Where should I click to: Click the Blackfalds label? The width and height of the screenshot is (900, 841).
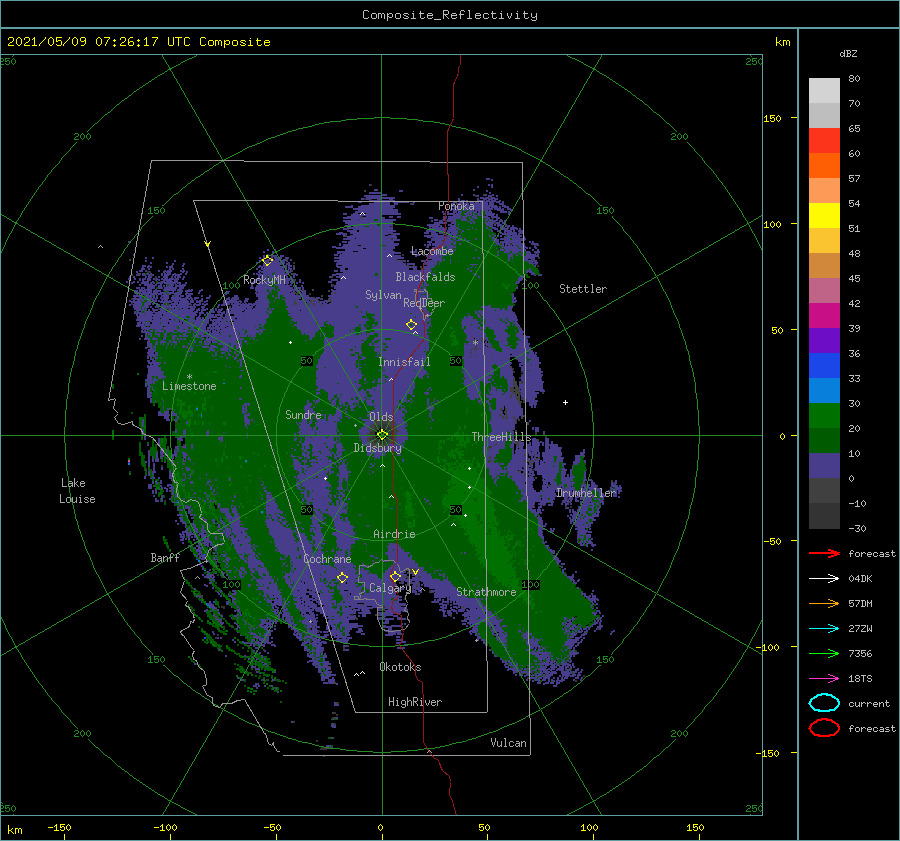tap(425, 277)
